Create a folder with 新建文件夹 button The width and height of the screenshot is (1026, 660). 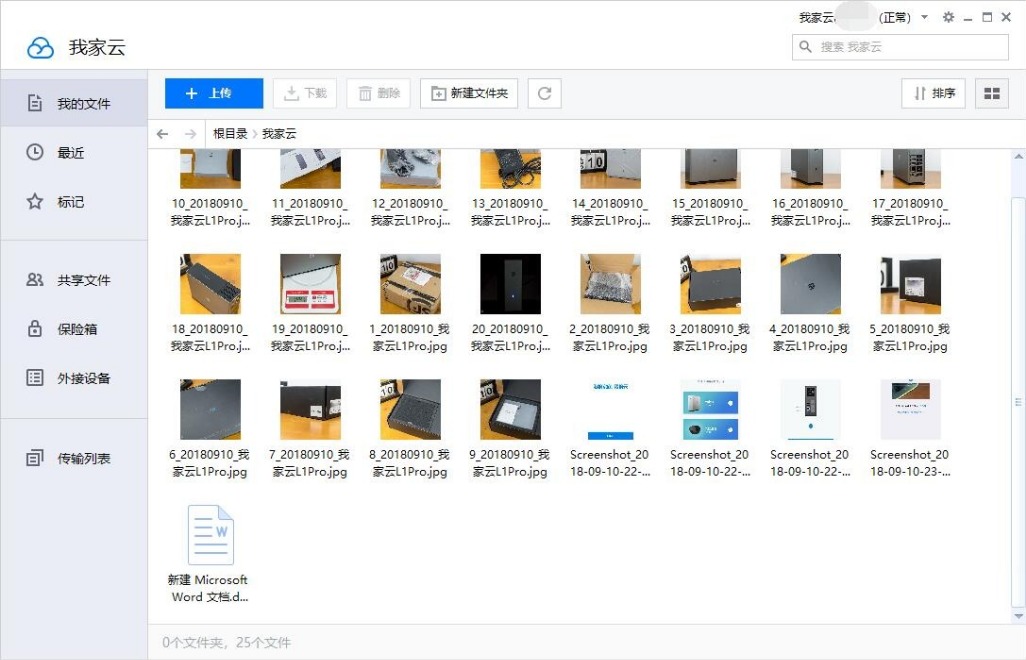469,93
